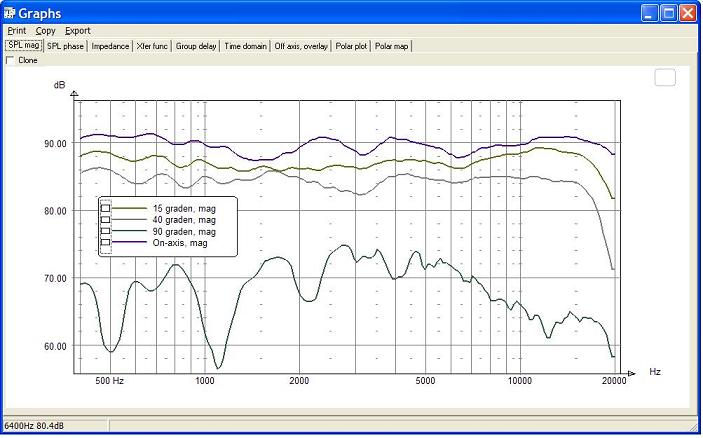
Task: Click the 90.00 dB axis label
Action: (55, 143)
